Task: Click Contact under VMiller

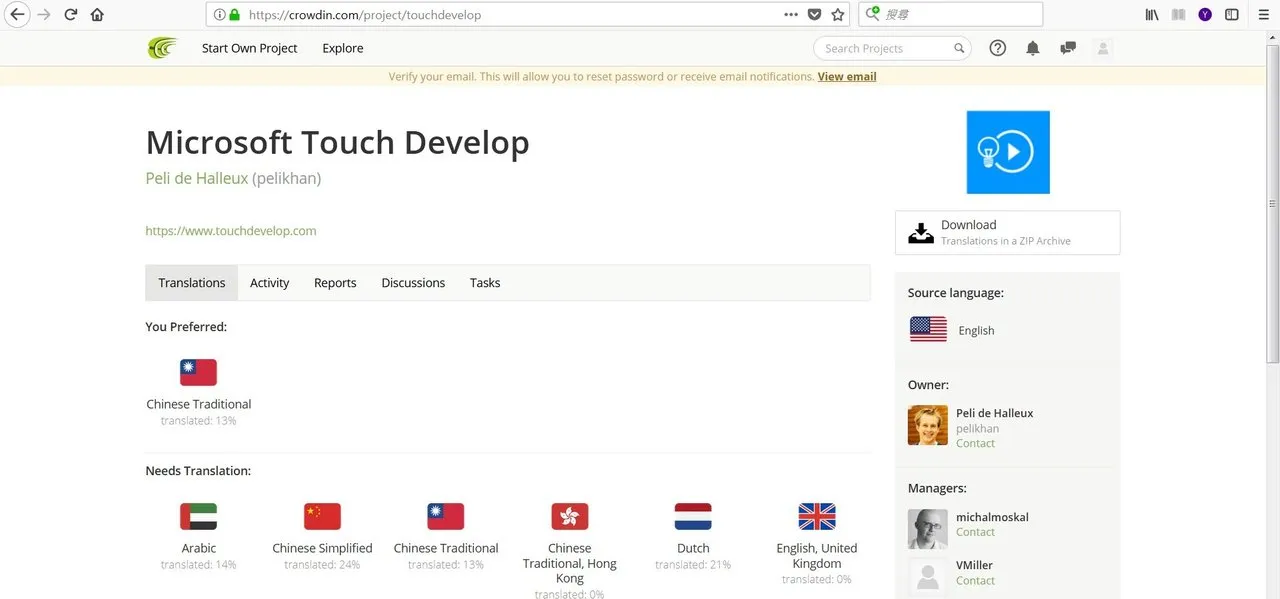Action: coord(975,580)
